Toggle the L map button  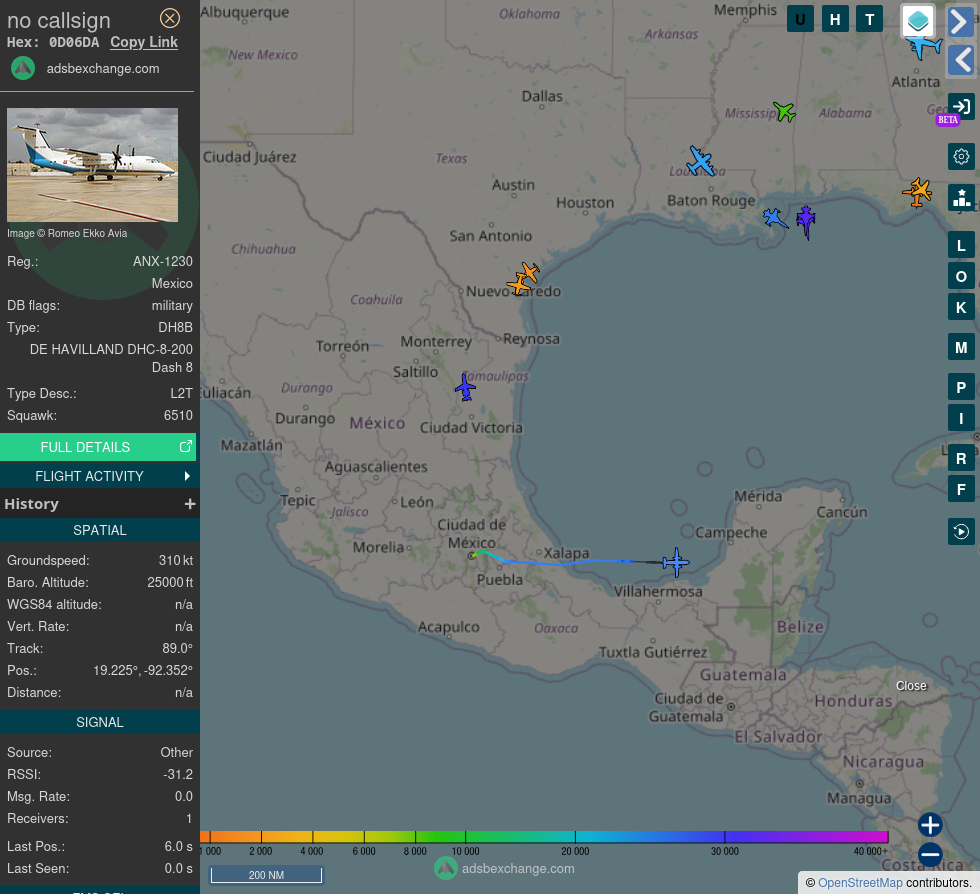click(x=961, y=245)
